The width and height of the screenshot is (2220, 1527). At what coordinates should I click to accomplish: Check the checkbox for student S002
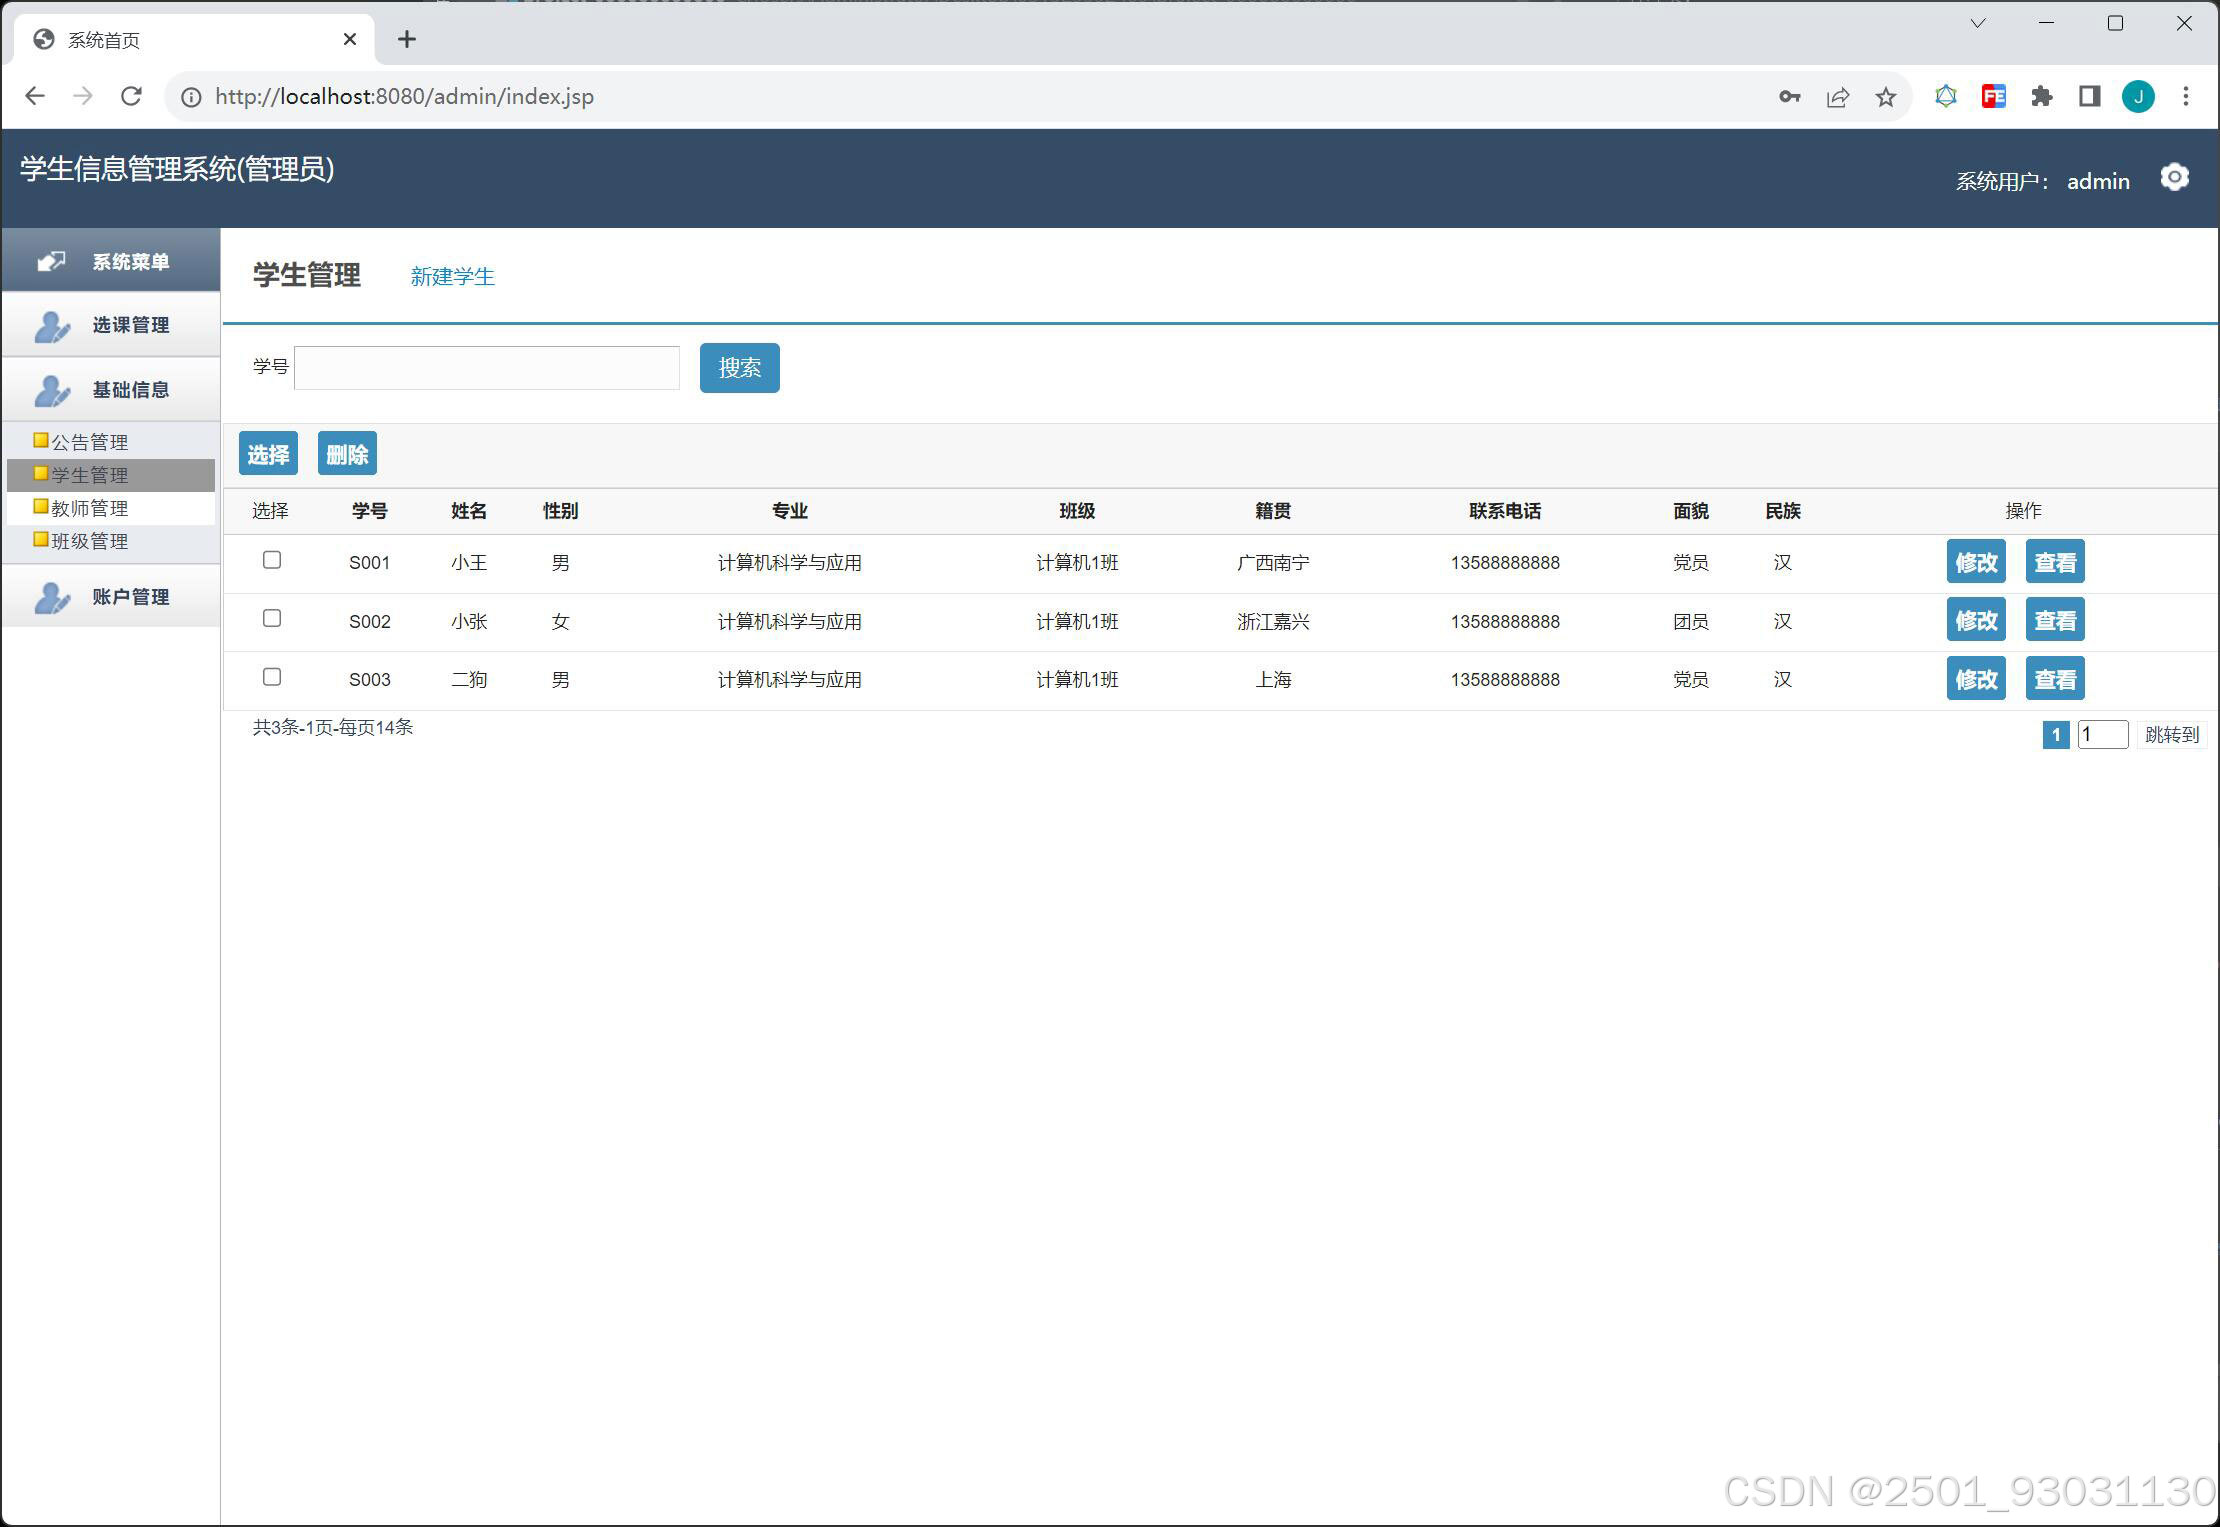pyautogui.click(x=271, y=619)
